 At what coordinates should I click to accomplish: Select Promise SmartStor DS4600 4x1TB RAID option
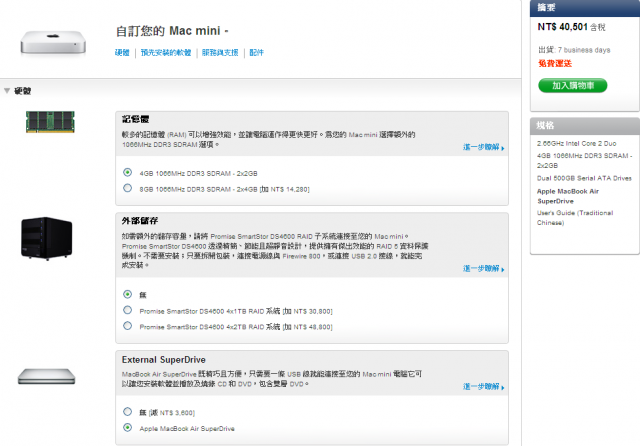[x=127, y=310]
